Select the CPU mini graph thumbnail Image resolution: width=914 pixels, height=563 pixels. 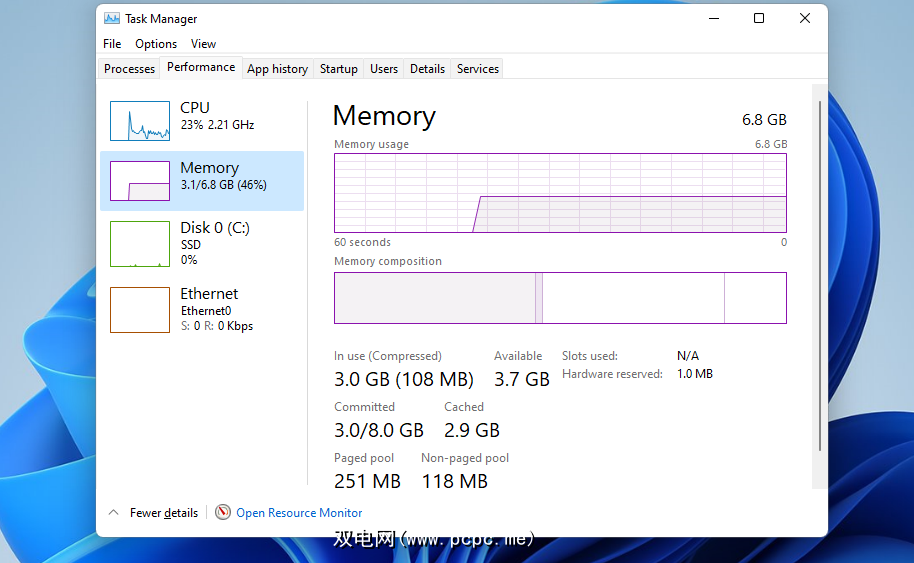pyautogui.click(x=140, y=121)
